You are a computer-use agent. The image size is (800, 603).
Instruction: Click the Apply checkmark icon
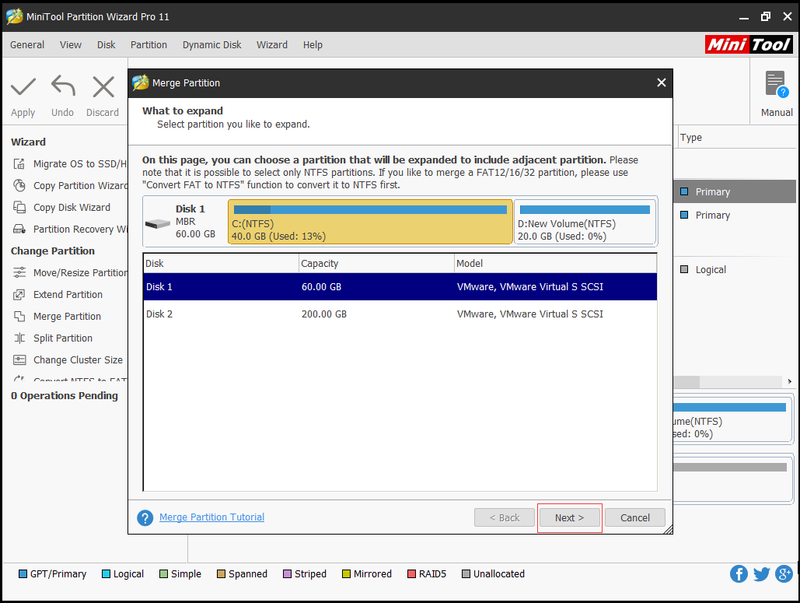tap(23, 87)
